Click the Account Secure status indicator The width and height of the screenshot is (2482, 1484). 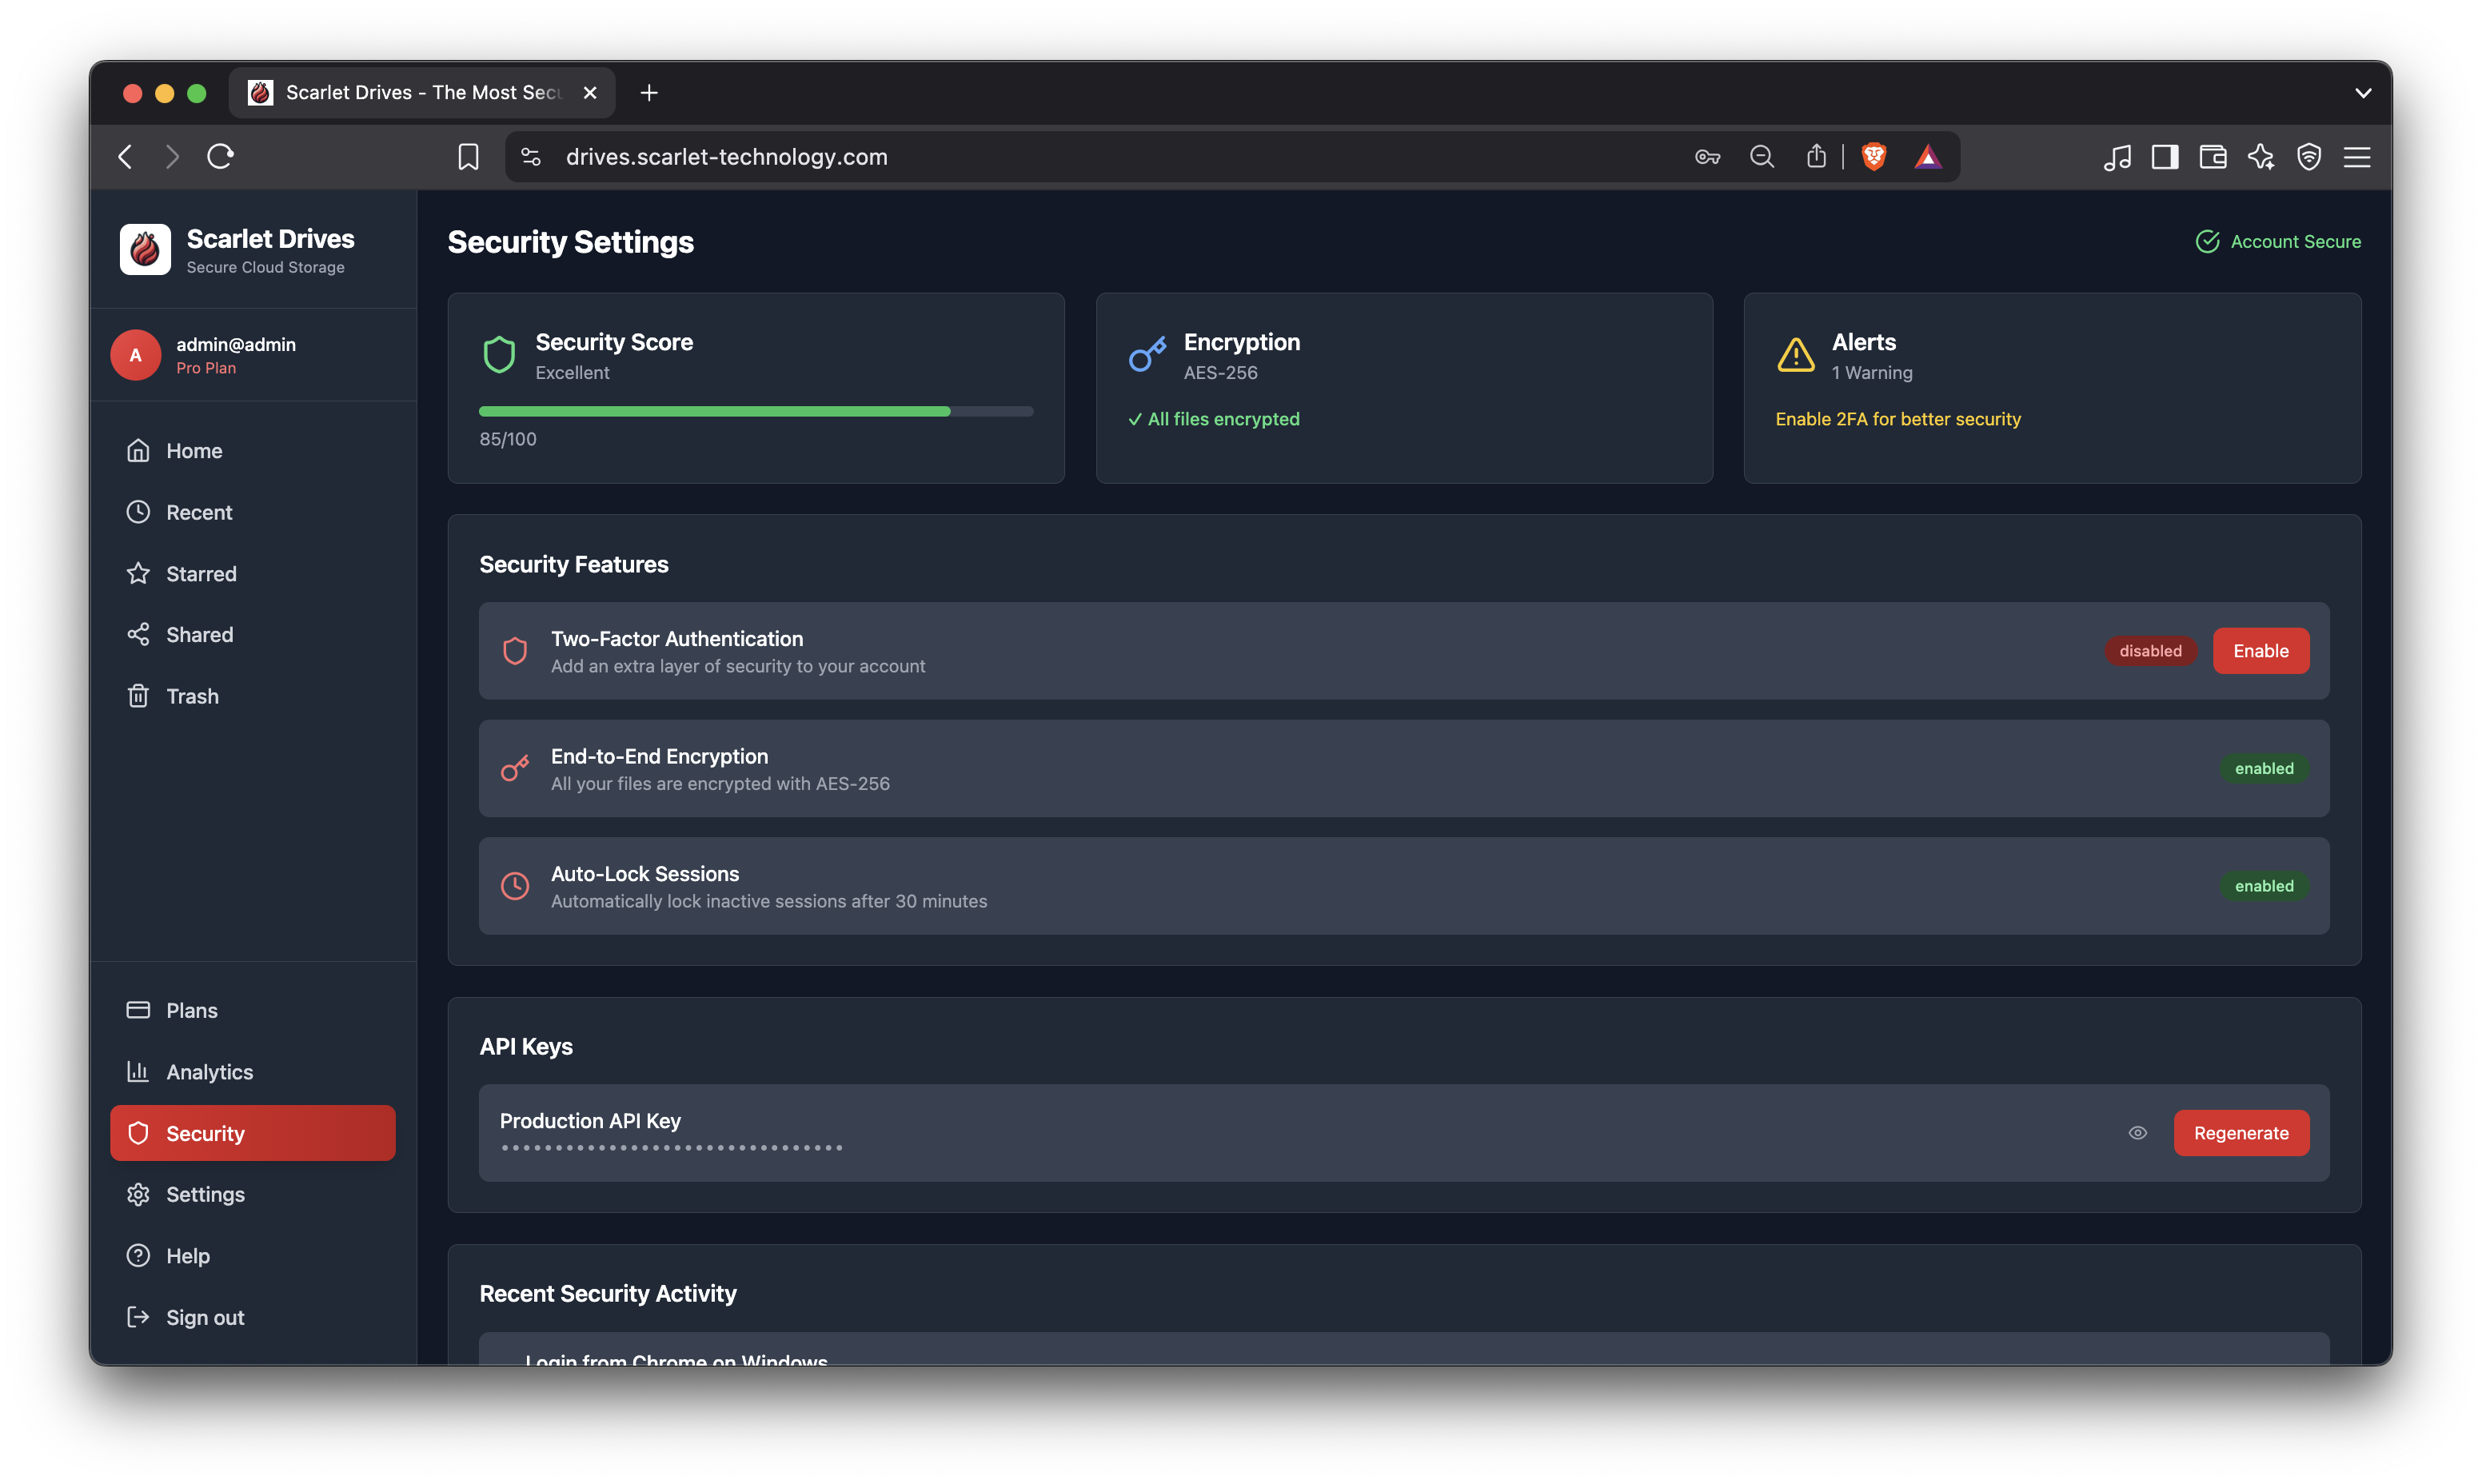(x=2277, y=242)
